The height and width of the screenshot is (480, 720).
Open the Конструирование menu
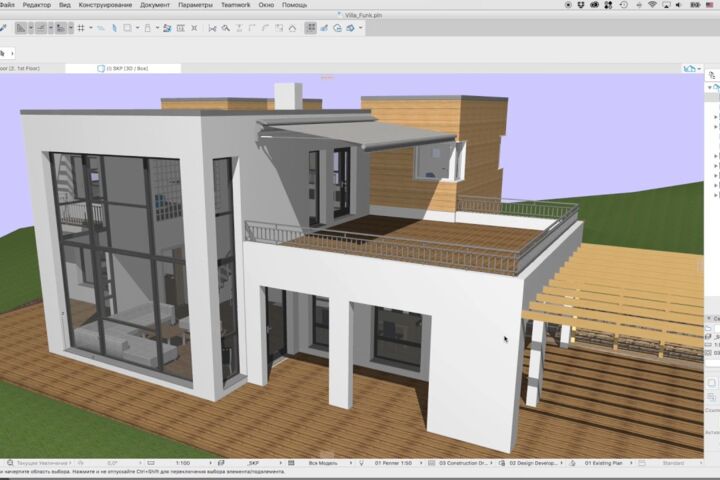point(105,5)
